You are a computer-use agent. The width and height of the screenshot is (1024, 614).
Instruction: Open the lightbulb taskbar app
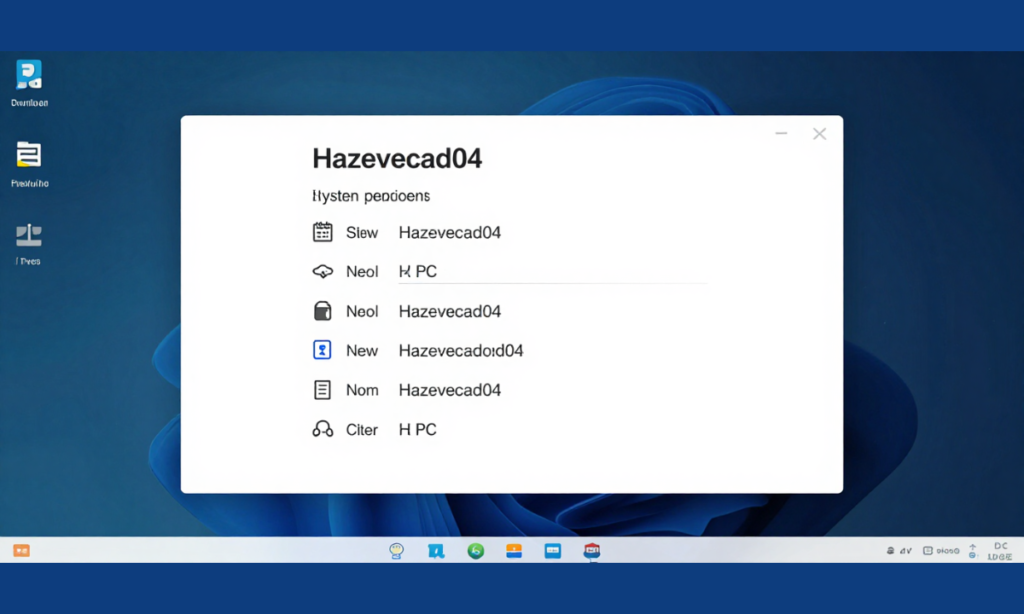396,551
